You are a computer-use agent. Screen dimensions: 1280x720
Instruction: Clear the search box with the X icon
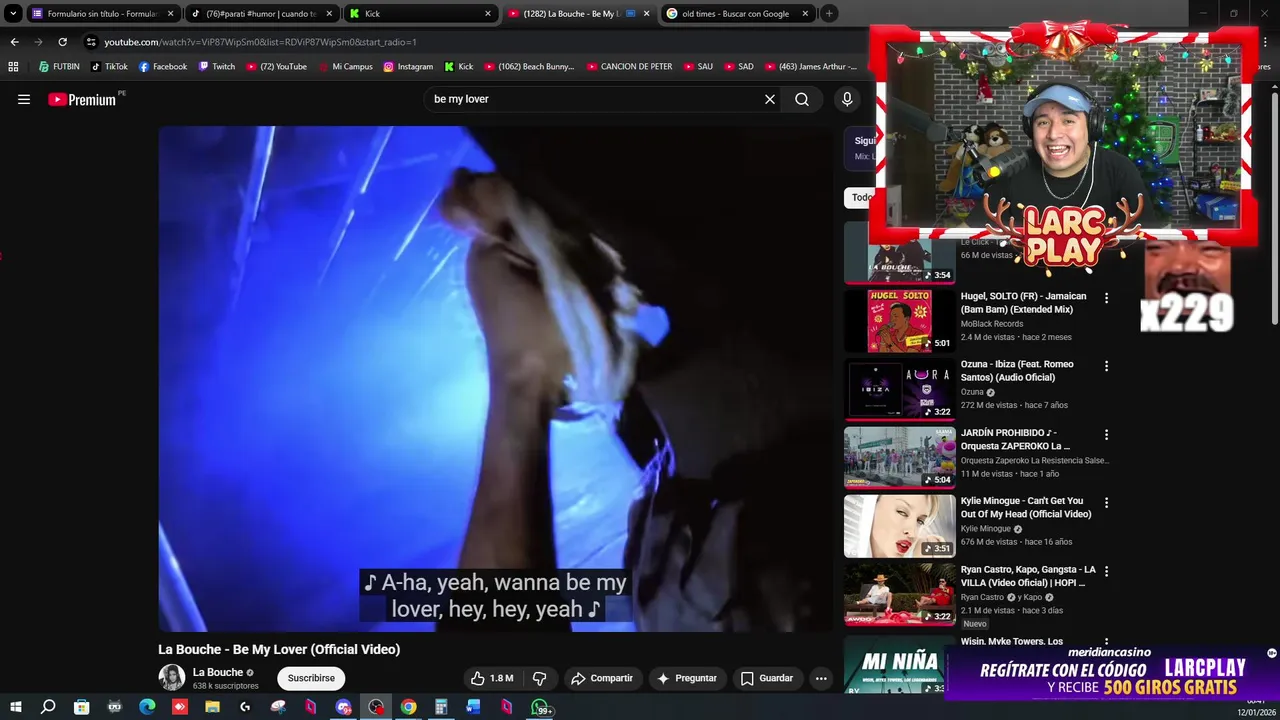770,99
